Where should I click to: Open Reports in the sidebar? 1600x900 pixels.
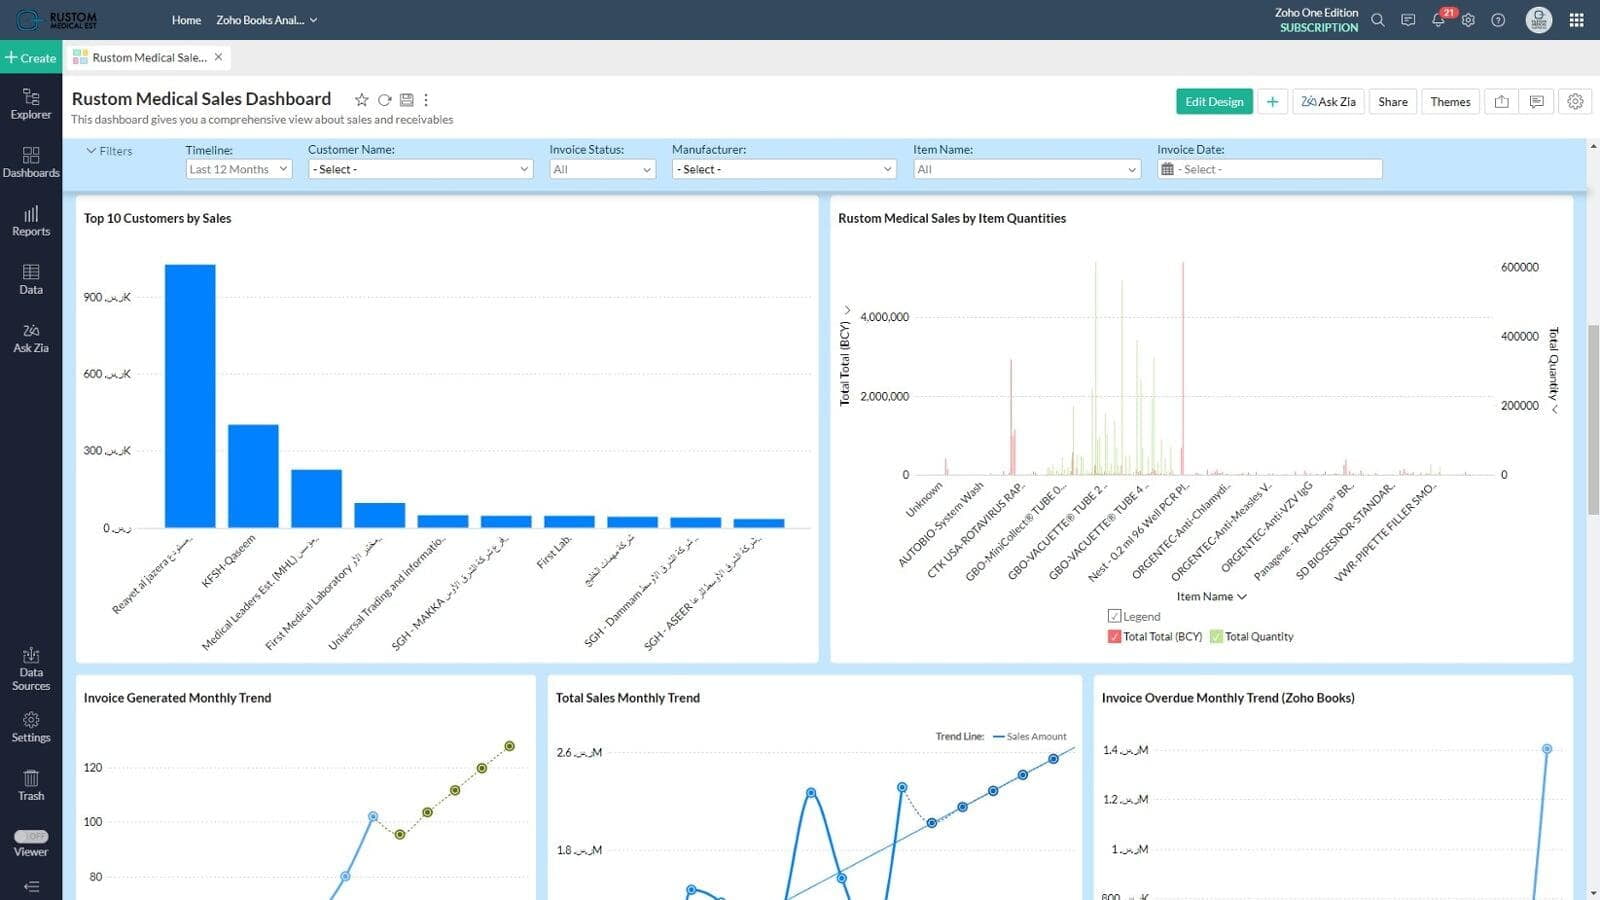[31, 221]
